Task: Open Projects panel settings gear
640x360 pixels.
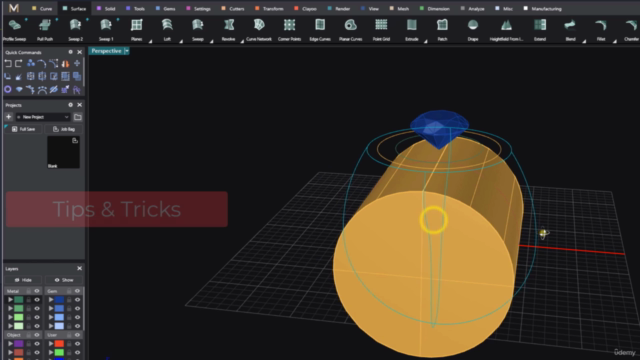Action: pyautogui.click(x=71, y=105)
